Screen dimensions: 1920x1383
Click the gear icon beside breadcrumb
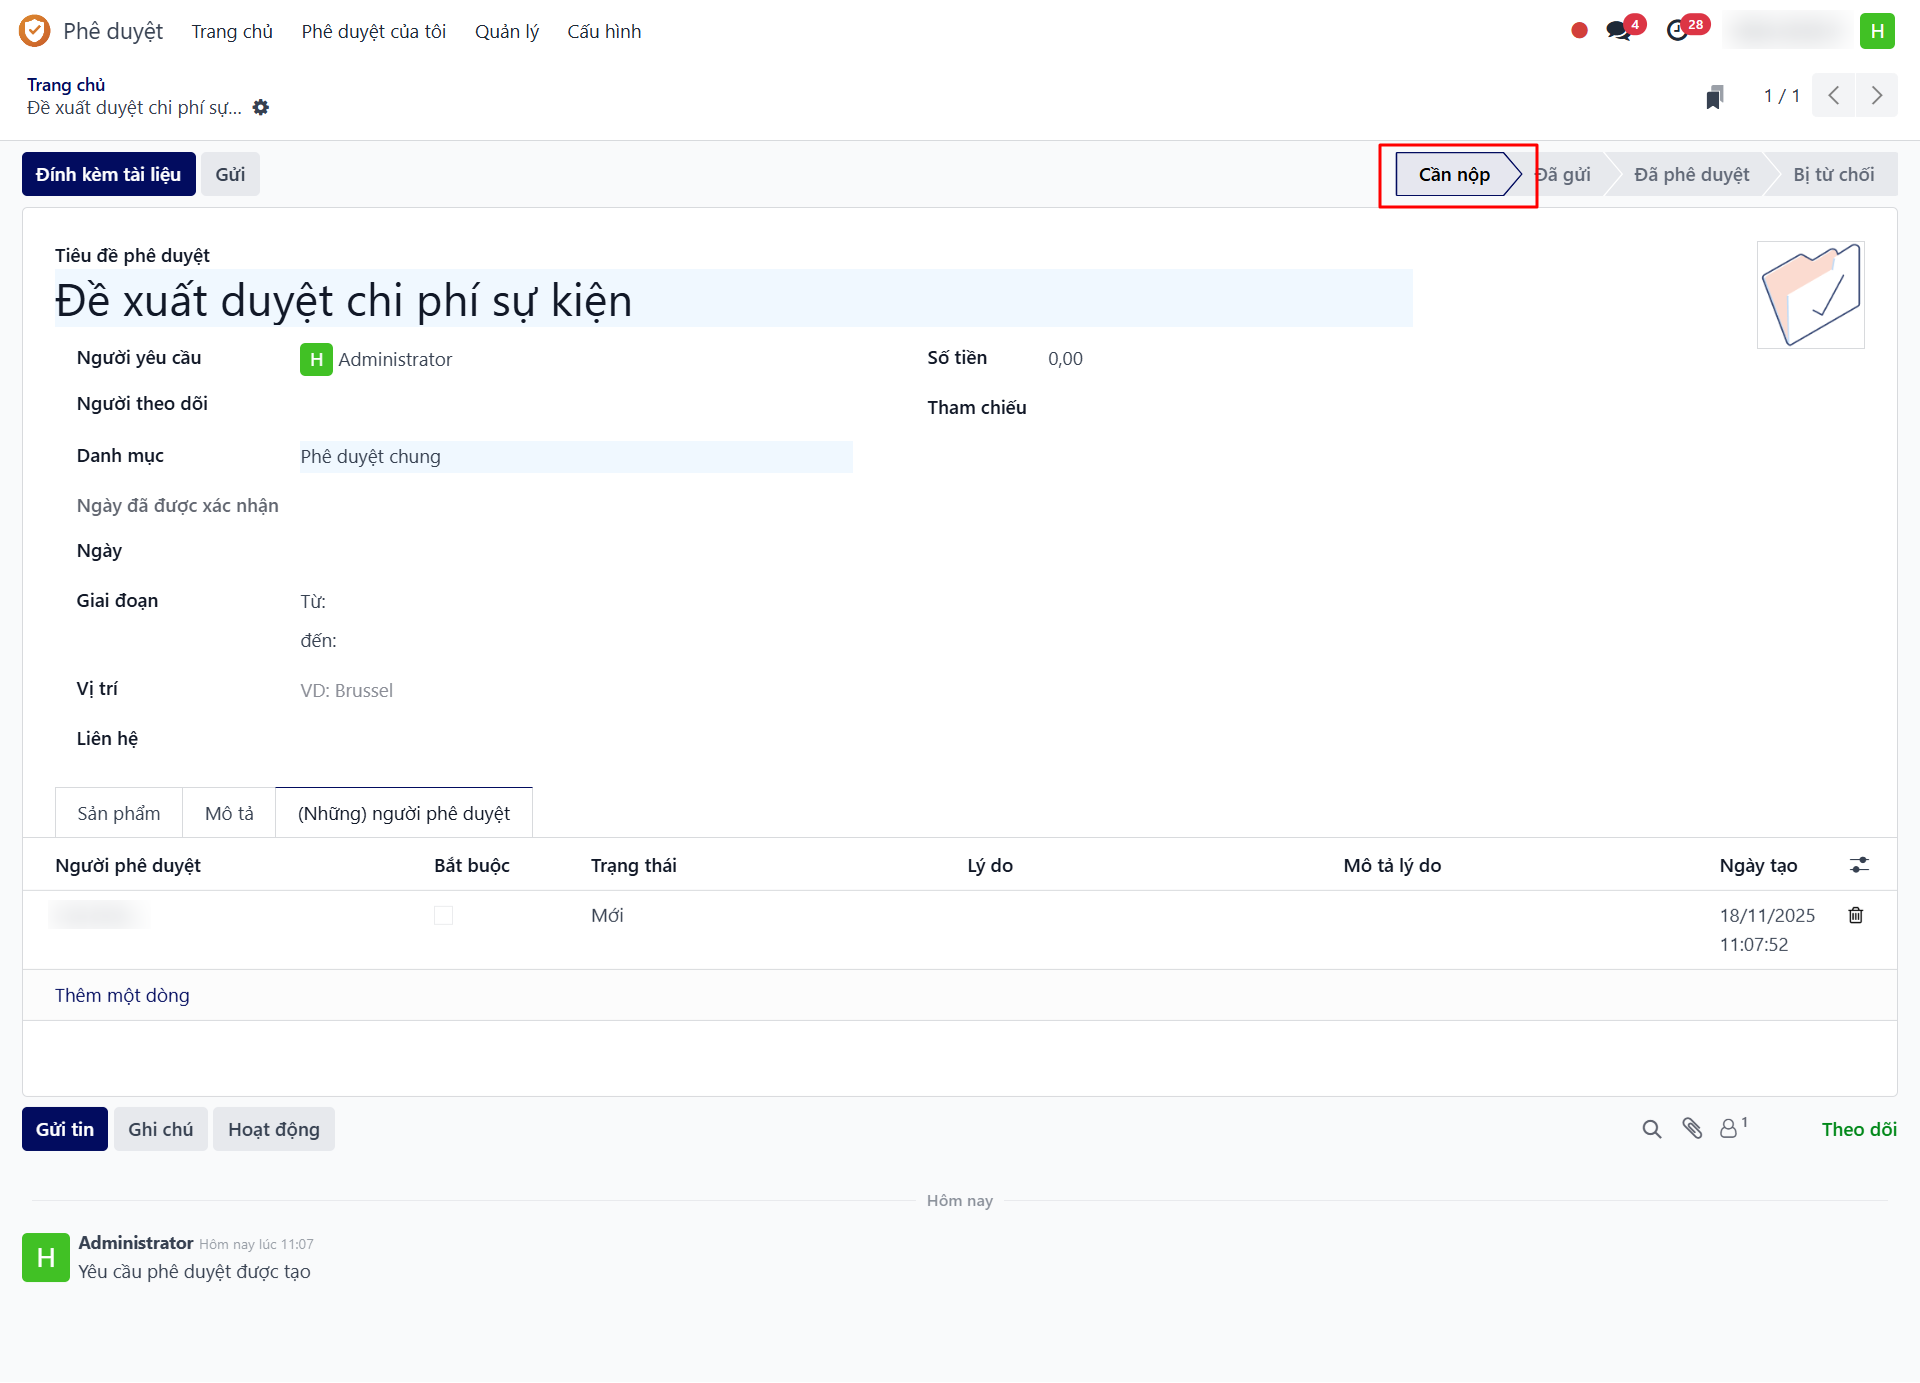261,107
